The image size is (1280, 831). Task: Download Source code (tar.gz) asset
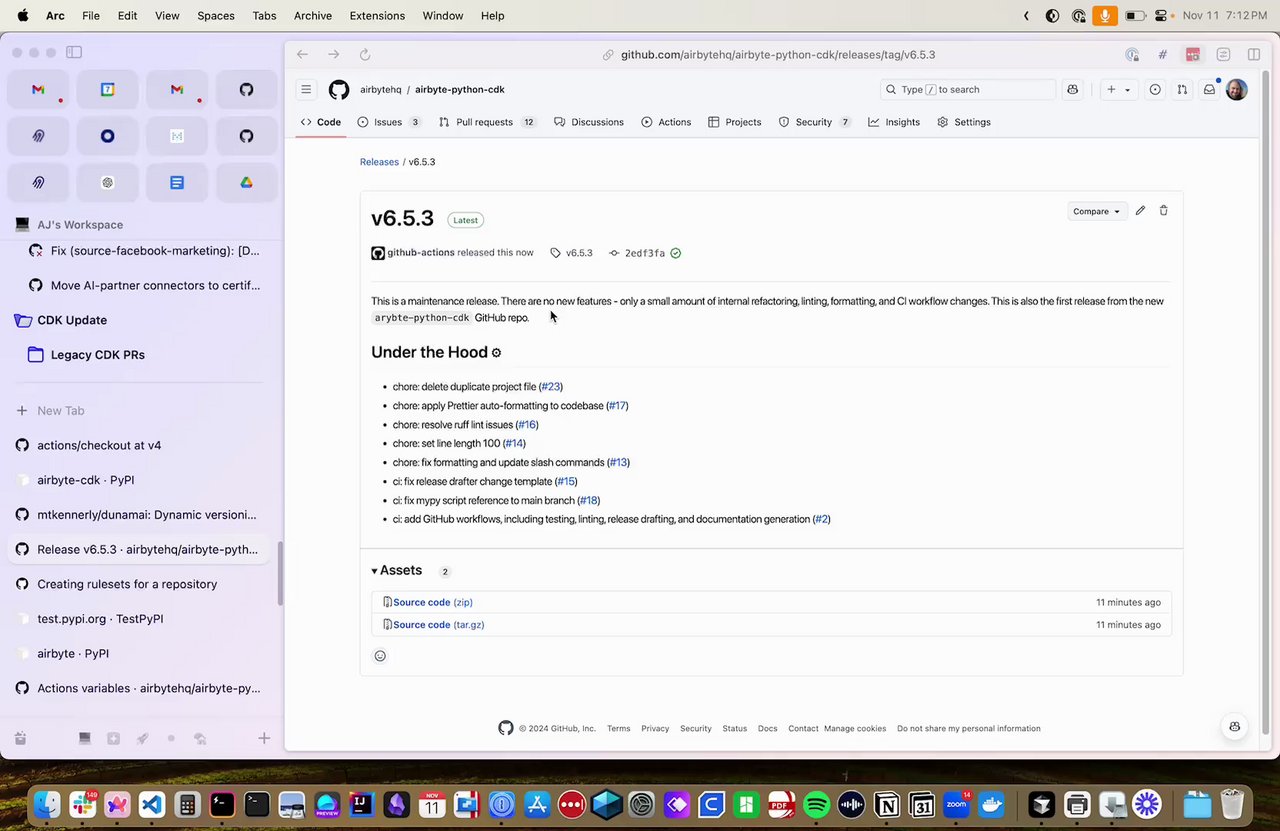[x=438, y=625]
